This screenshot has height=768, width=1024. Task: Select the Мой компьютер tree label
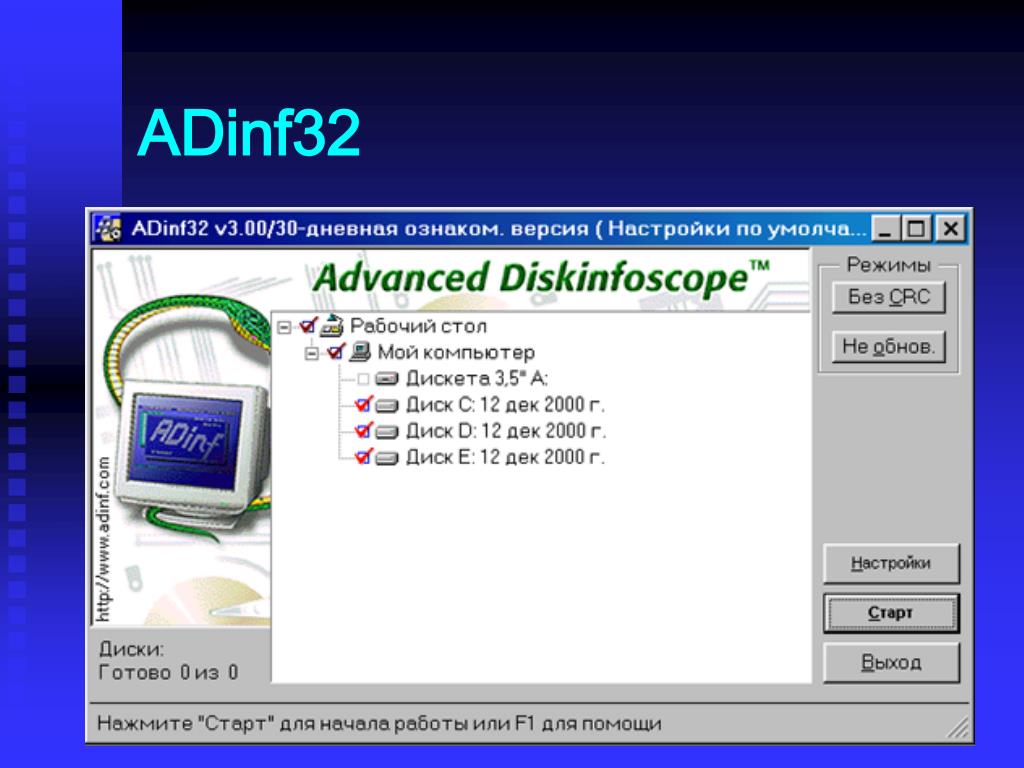(456, 353)
